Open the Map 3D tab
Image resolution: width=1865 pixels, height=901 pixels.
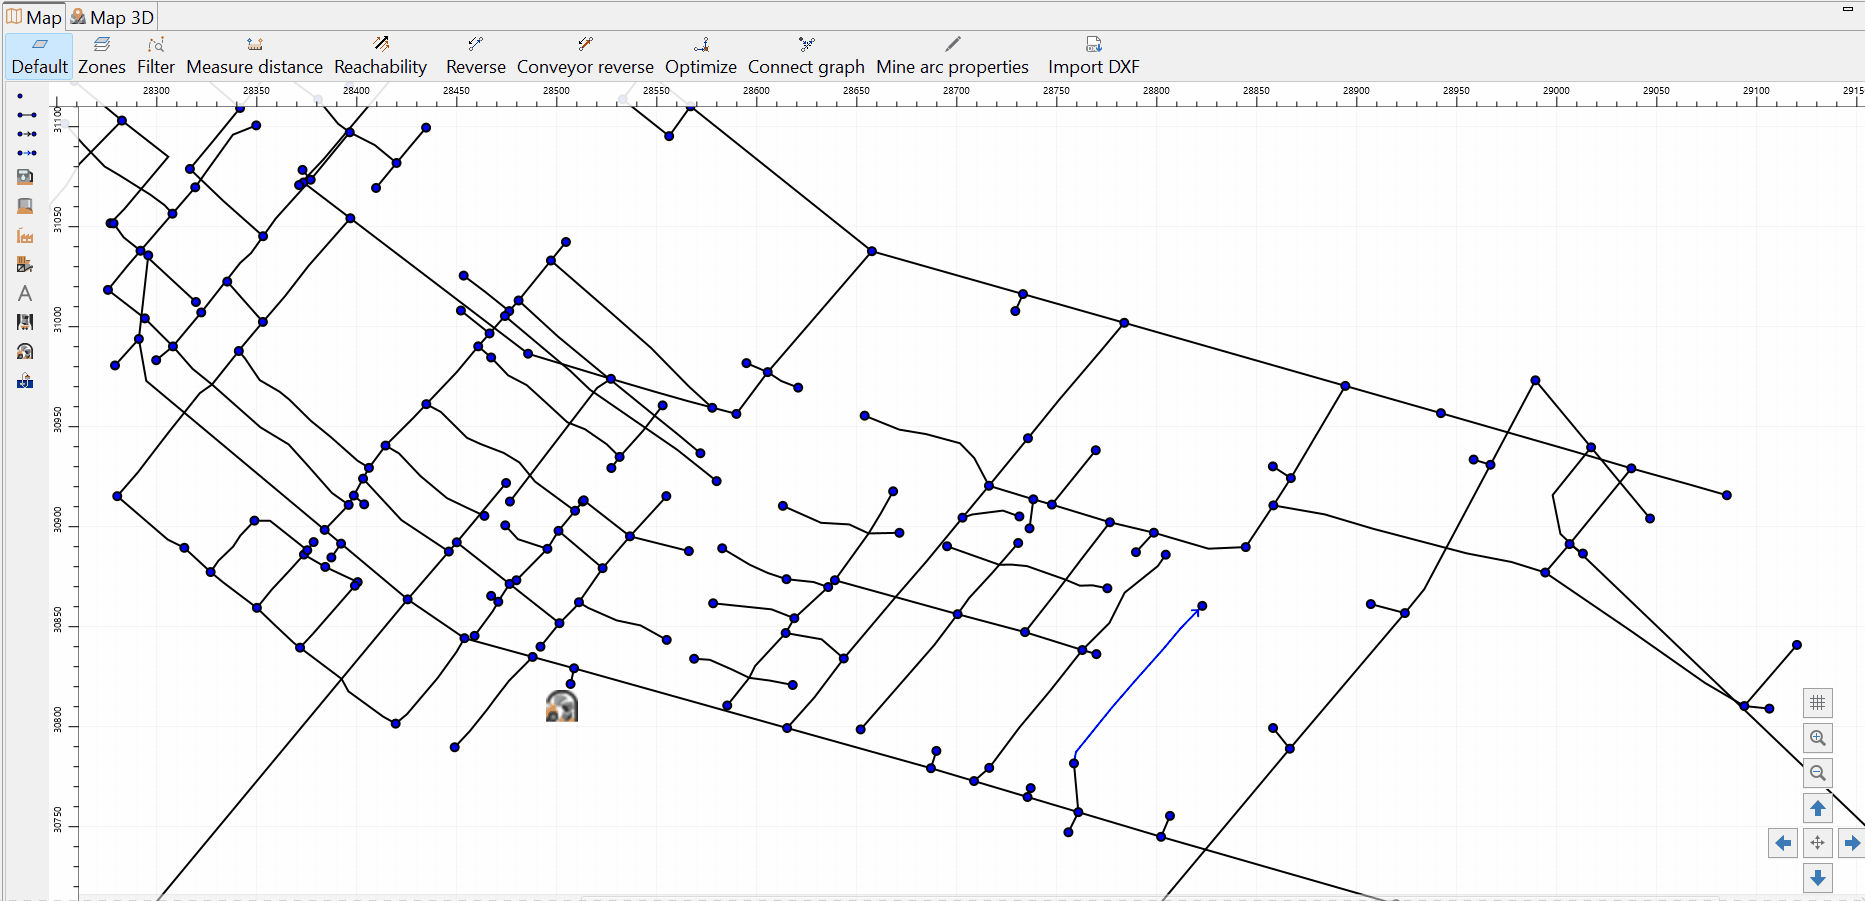point(111,17)
